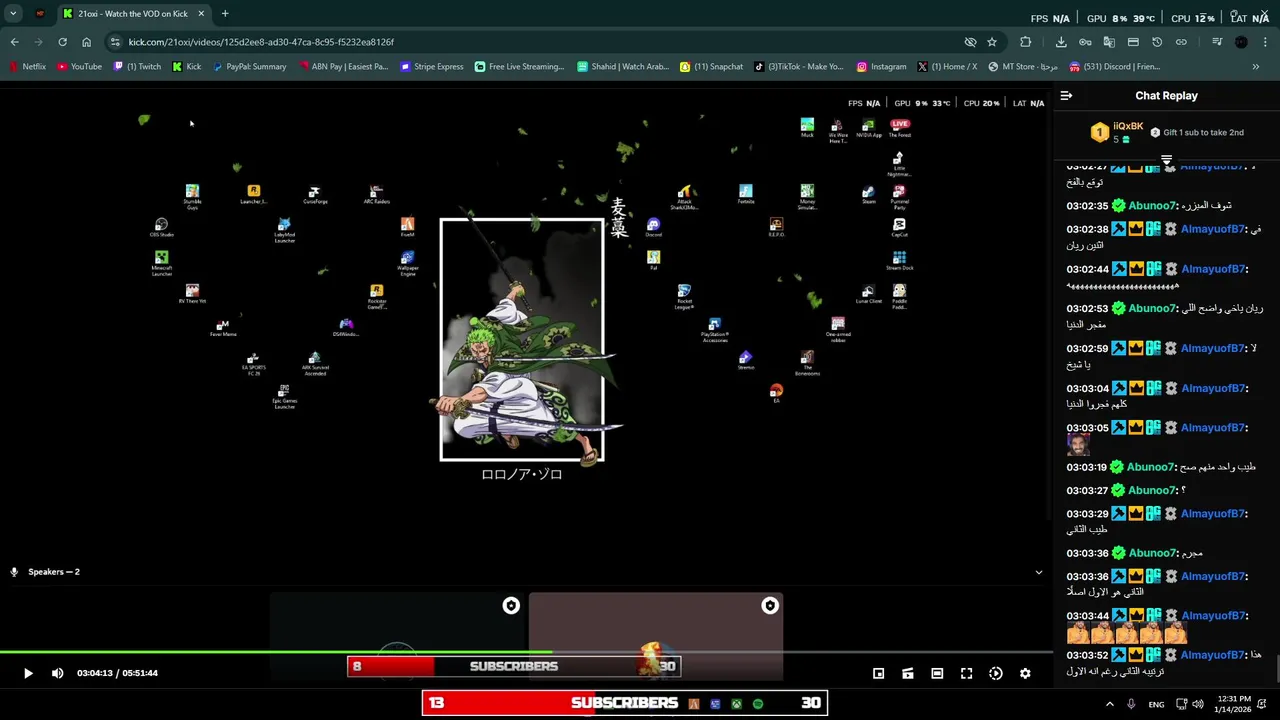The height and width of the screenshot is (720, 1280).
Task: Enter fullscreen mode in the video player
Action: (966, 674)
